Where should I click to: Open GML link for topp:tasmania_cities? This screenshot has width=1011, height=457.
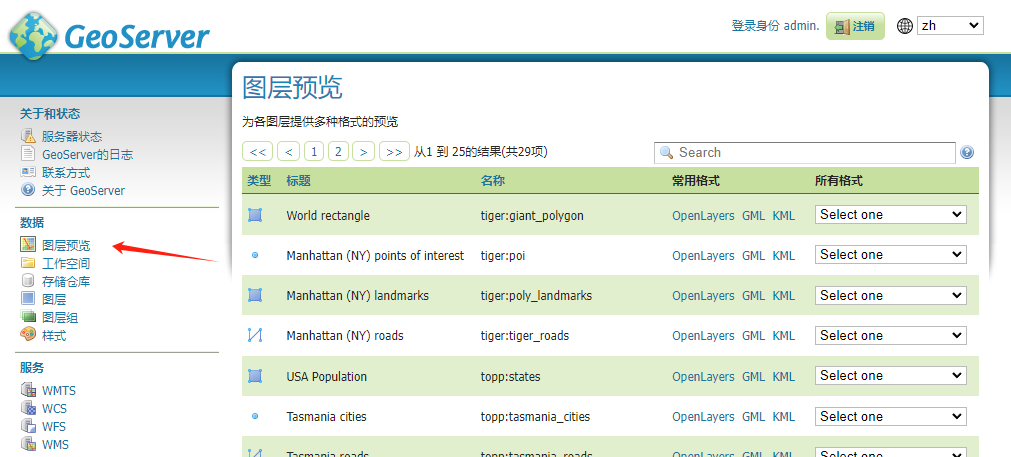point(753,417)
